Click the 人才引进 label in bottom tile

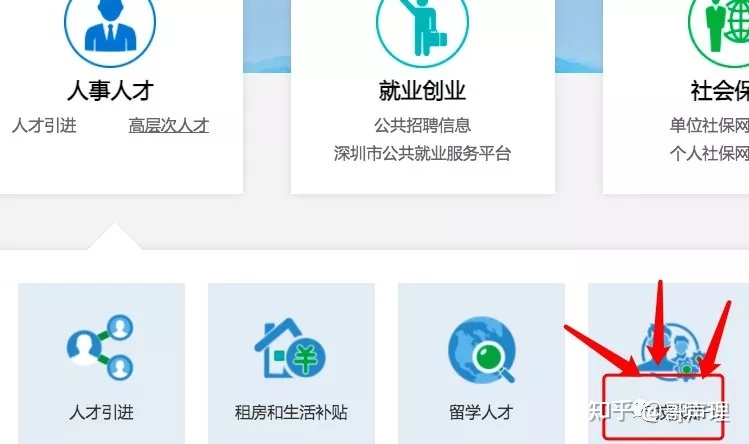101,412
